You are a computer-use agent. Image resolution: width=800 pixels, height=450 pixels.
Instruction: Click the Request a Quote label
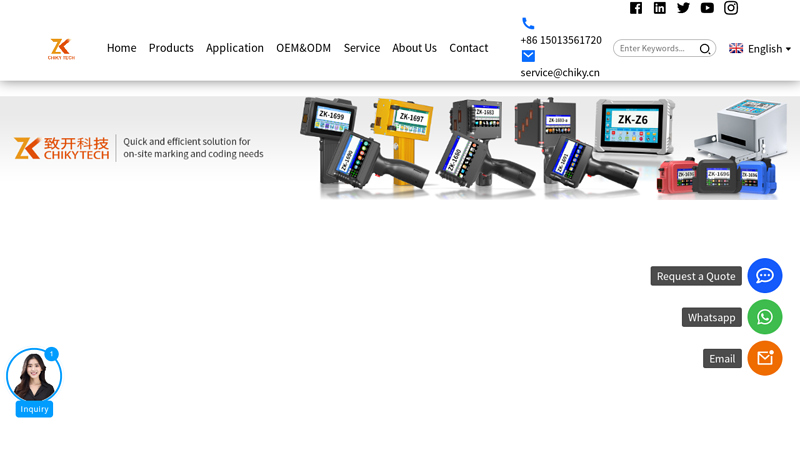click(696, 276)
